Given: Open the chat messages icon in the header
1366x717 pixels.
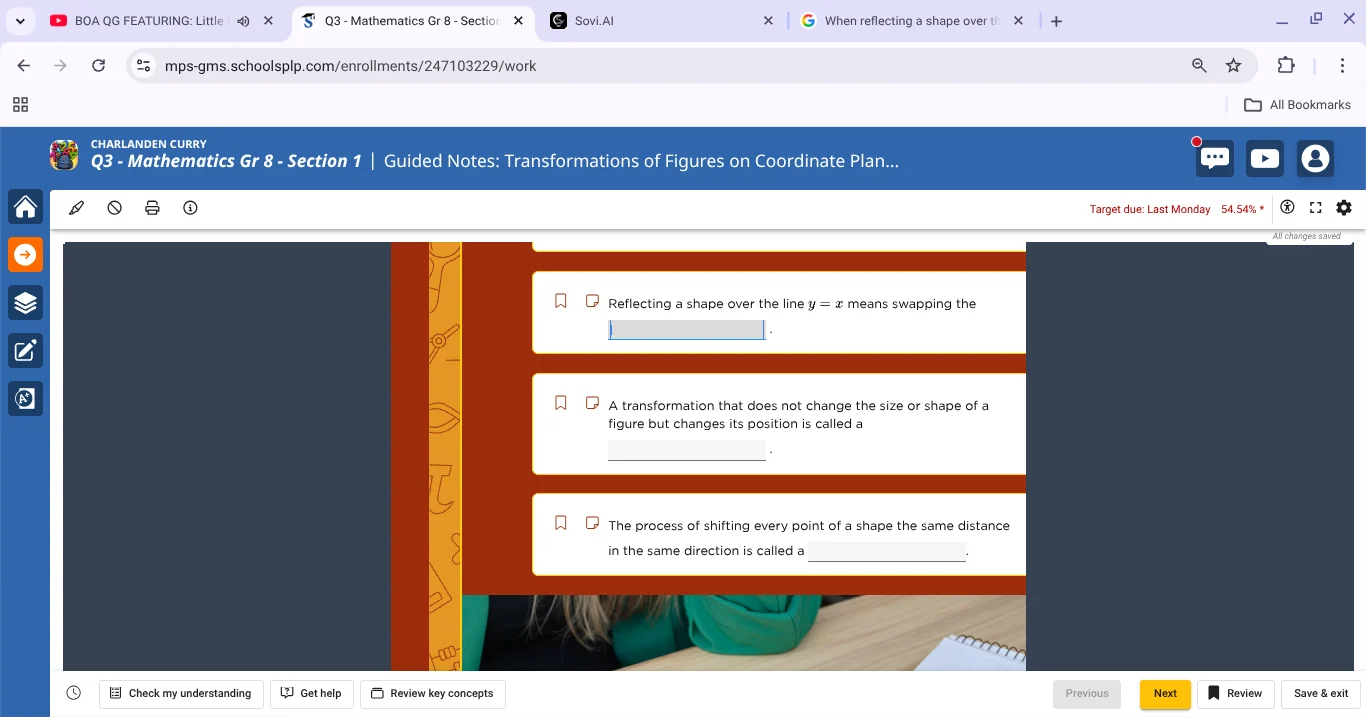Looking at the screenshot, I should click(x=1215, y=159).
